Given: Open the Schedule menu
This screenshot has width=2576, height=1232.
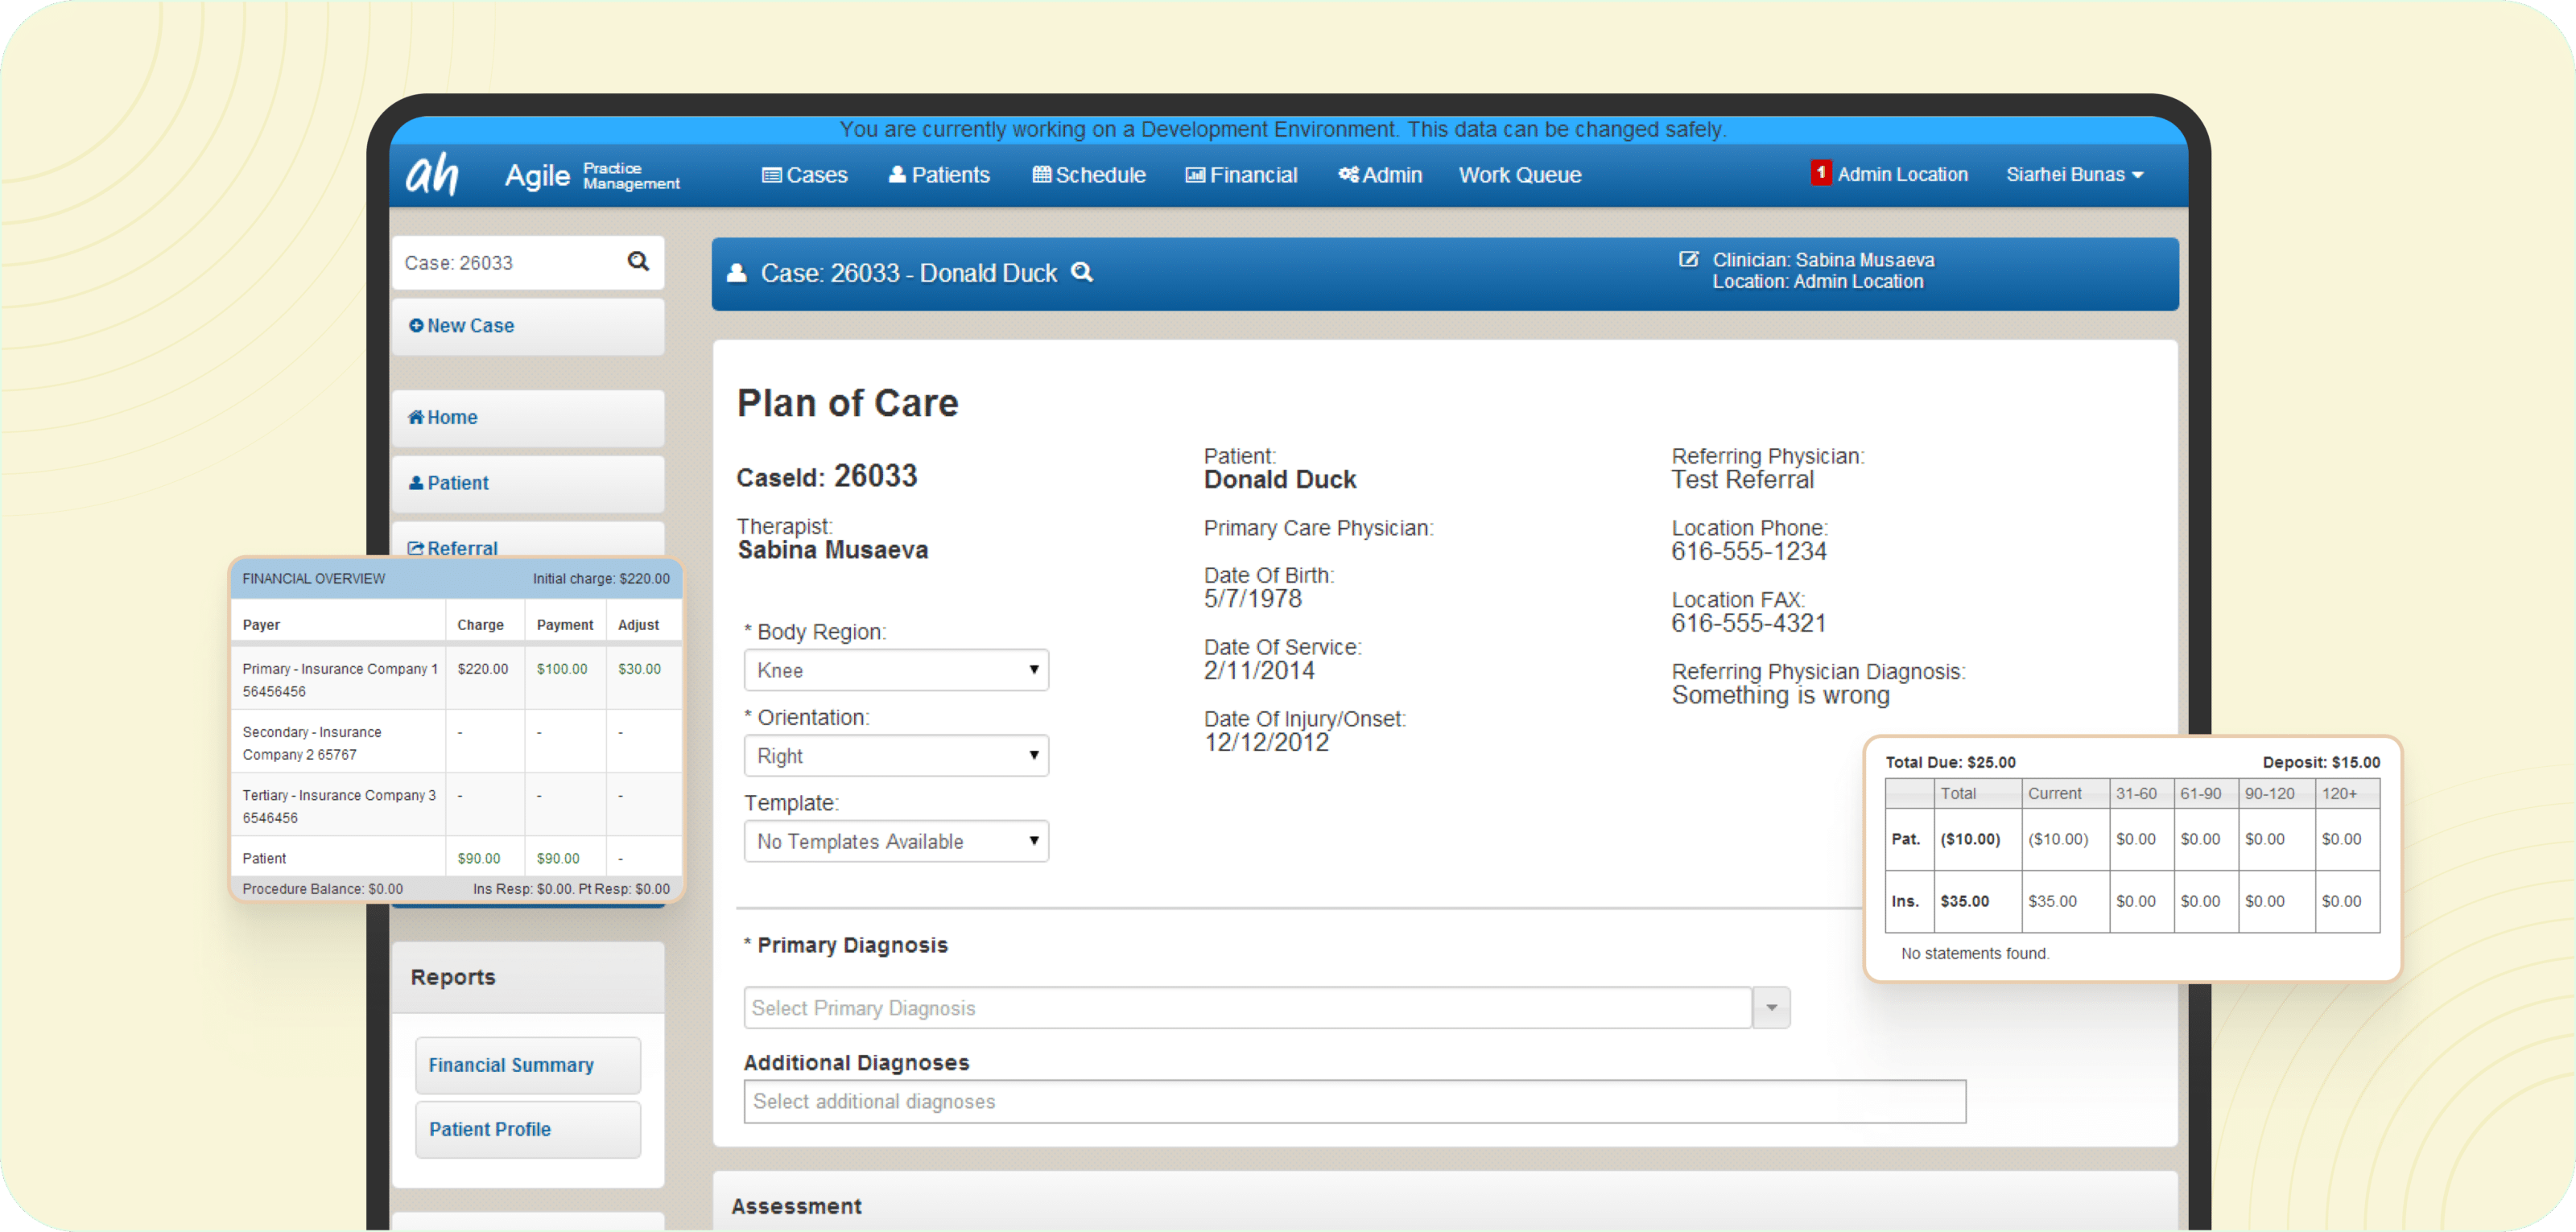Looking at the screenshot, I should click(x=1089, y=175).
